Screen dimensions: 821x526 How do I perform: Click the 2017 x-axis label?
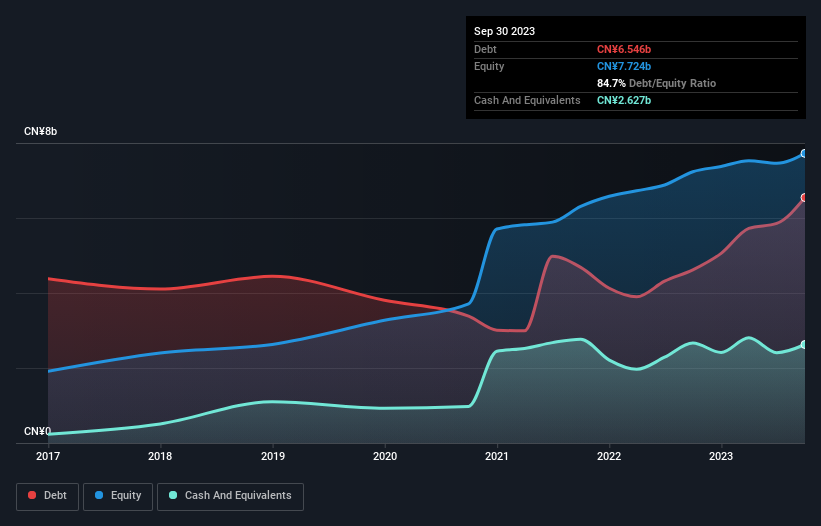(x=48, y=456)
